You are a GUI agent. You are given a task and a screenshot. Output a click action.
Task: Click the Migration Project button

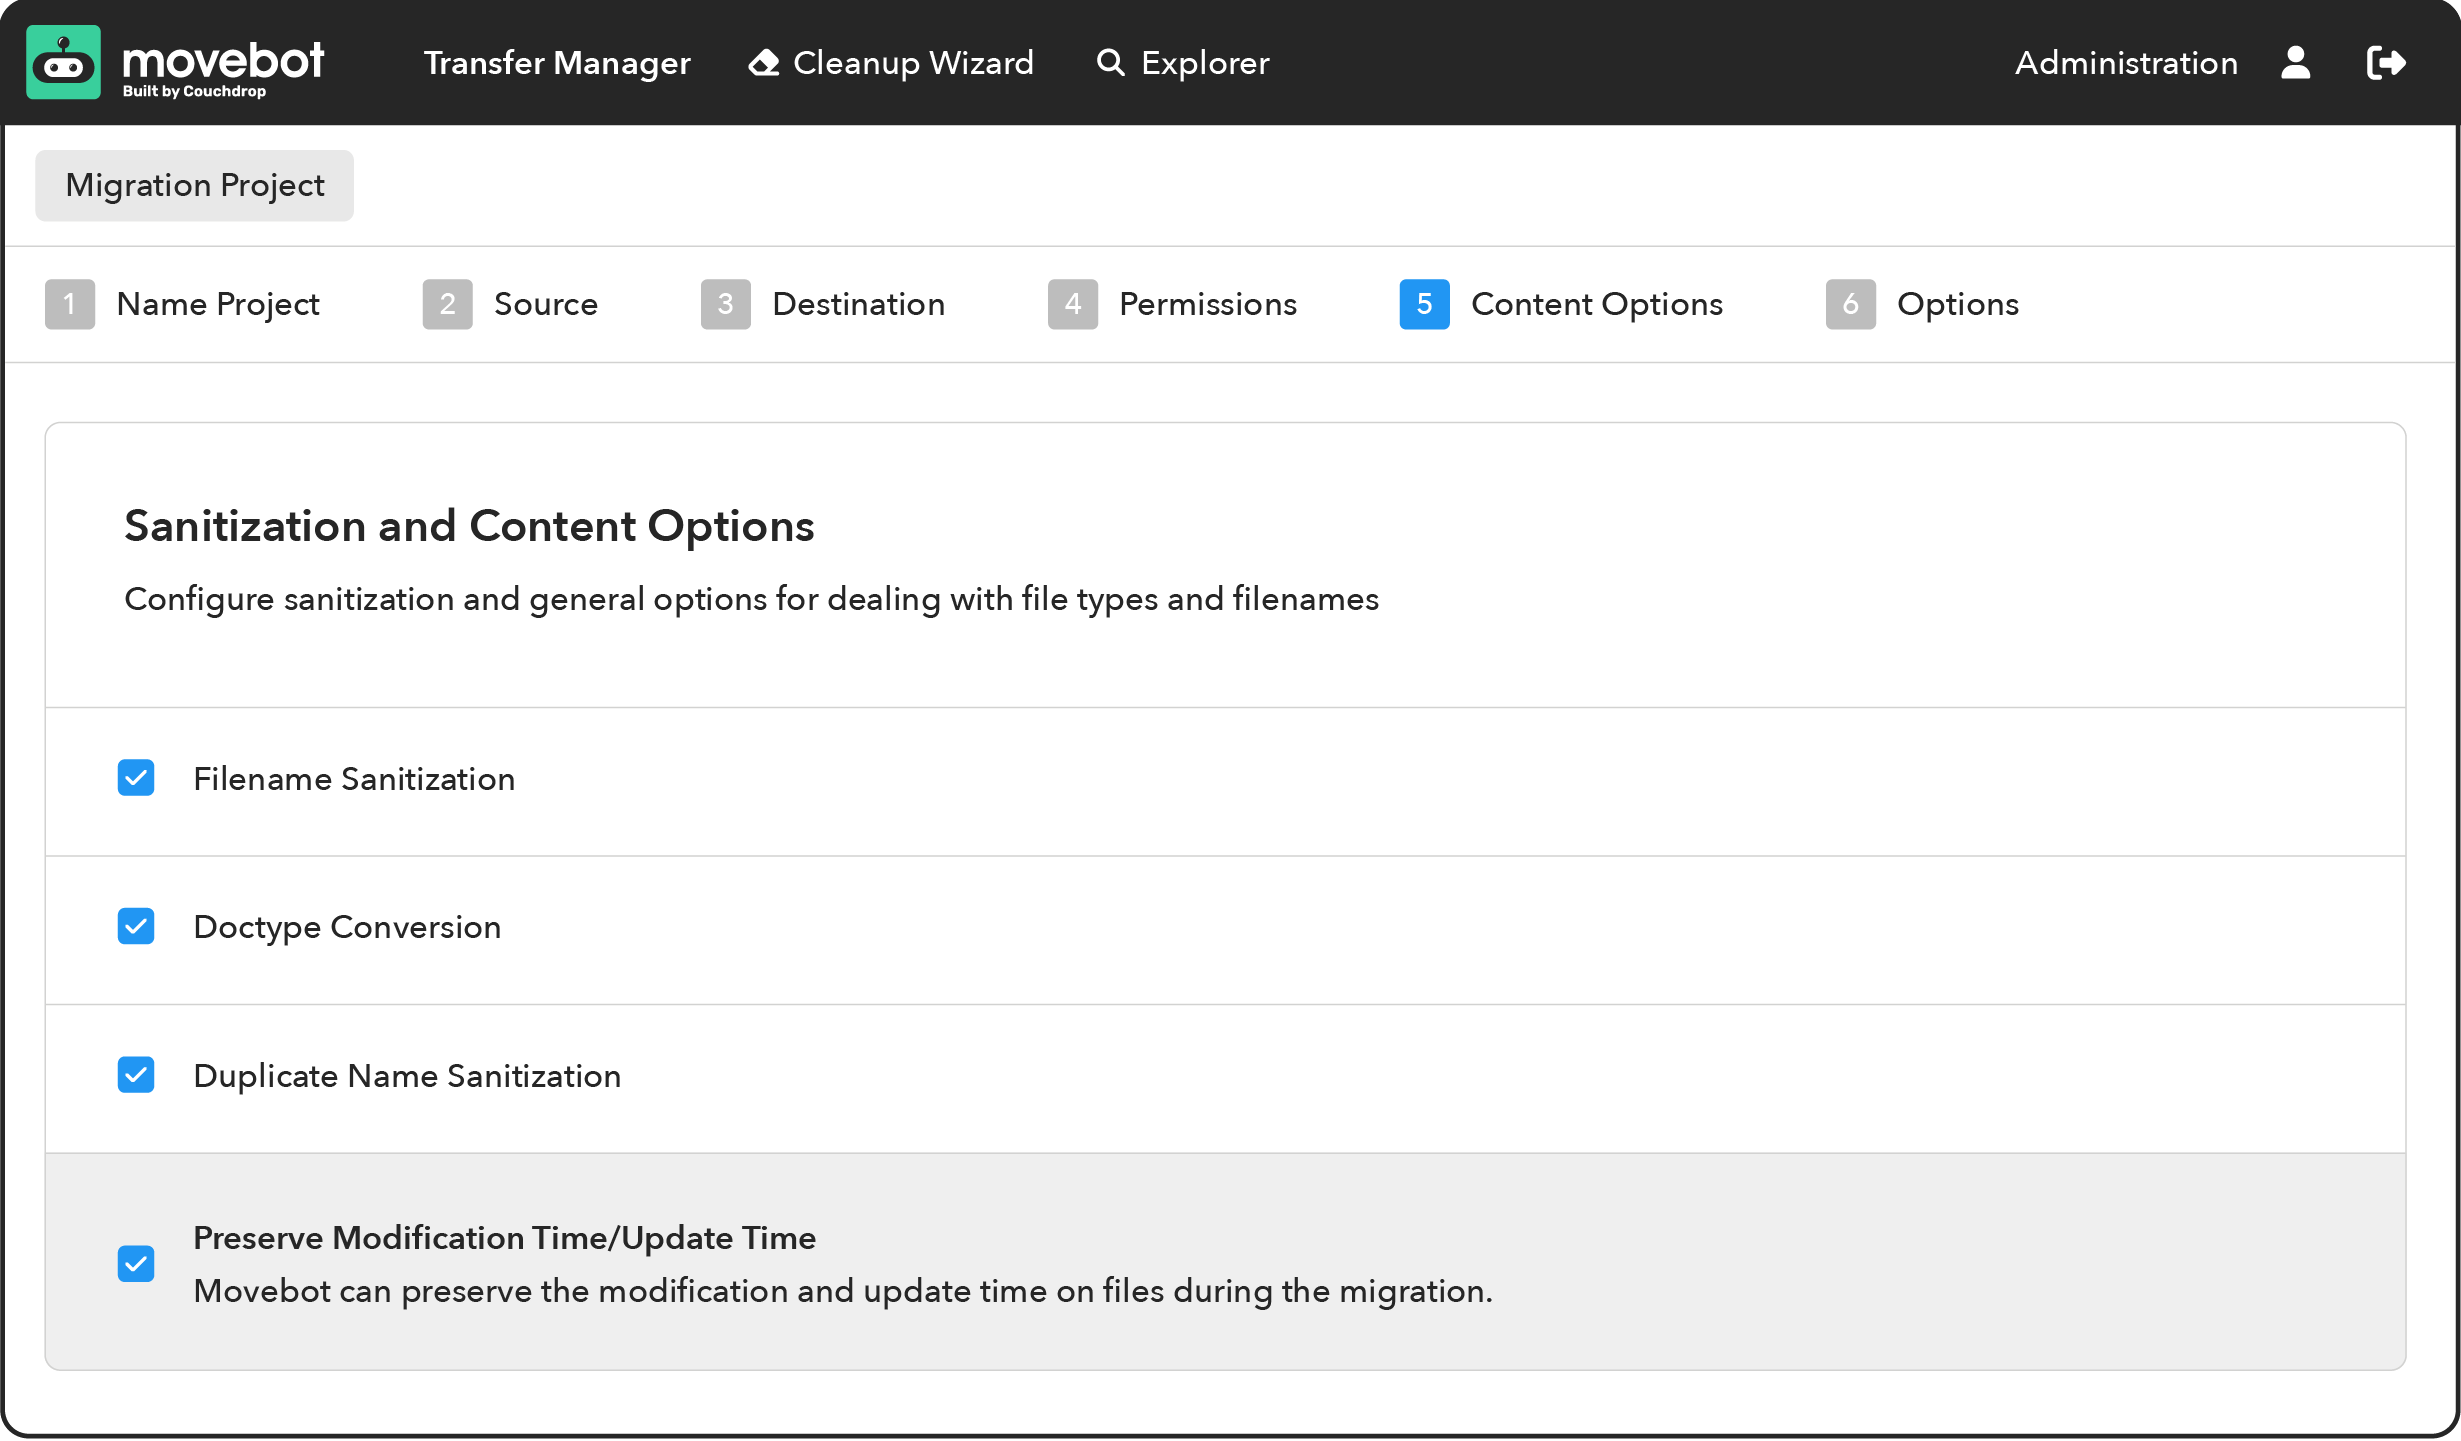(195, 186)
